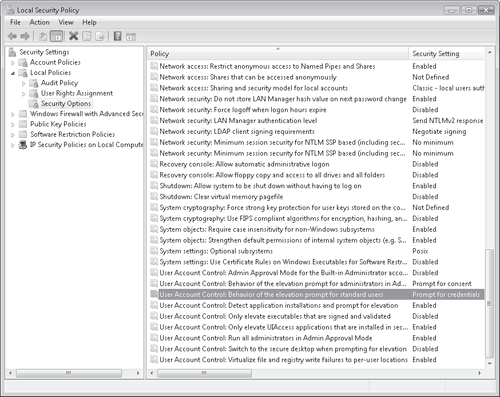This screenshot has width=500, height=397.
Task: Click the policy list horizontal scrollbar right arrow
Action: click(480, 373)
